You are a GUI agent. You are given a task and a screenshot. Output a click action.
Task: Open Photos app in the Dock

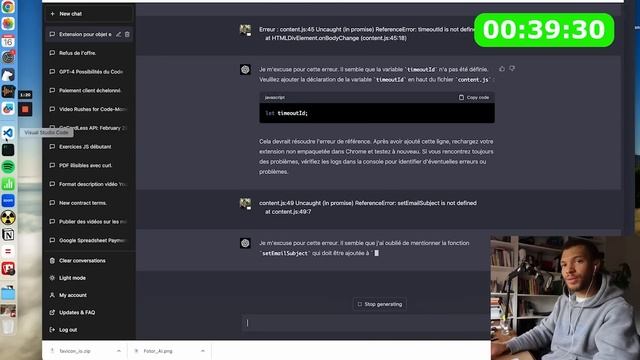8,23
